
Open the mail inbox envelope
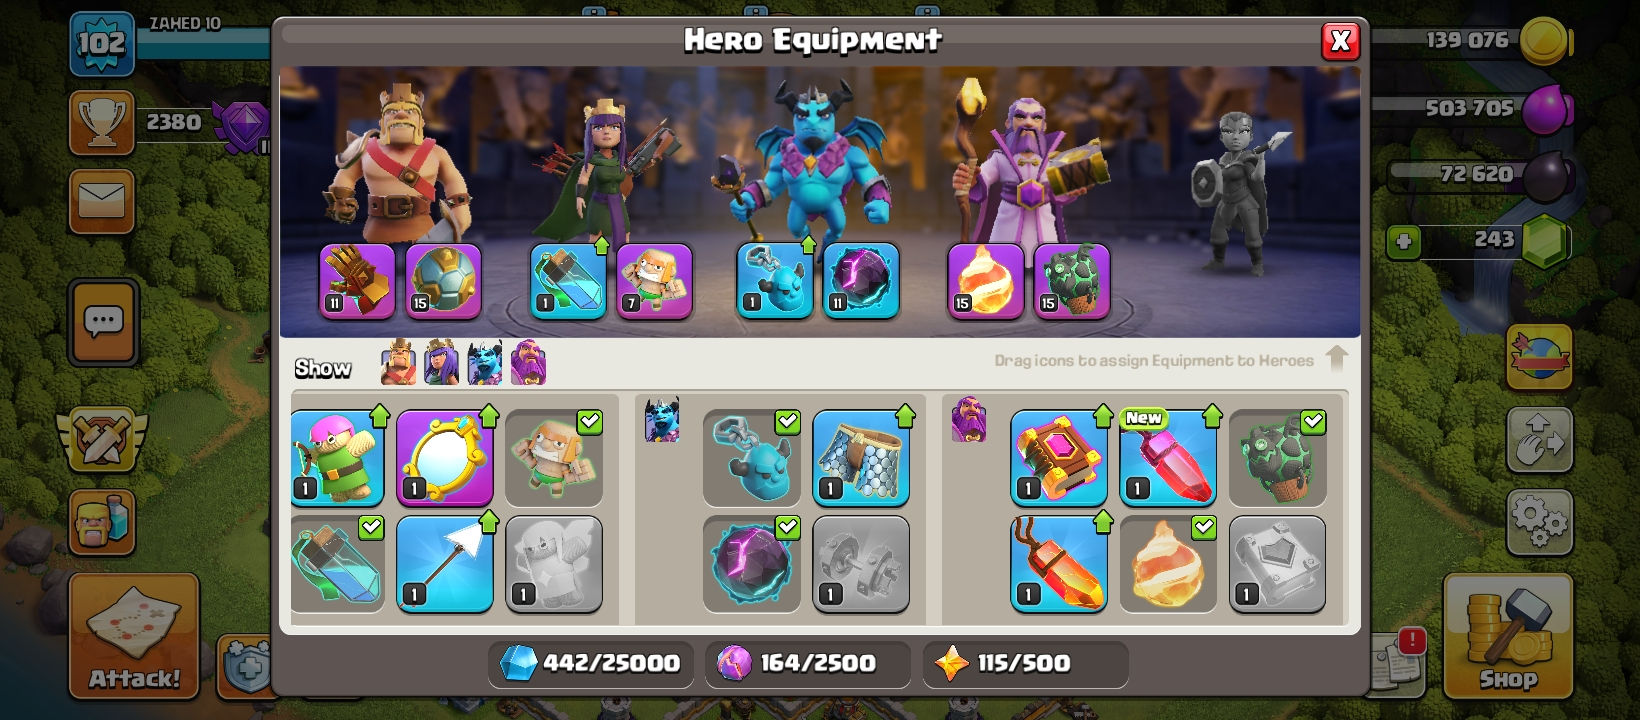[x=101, y=200]
